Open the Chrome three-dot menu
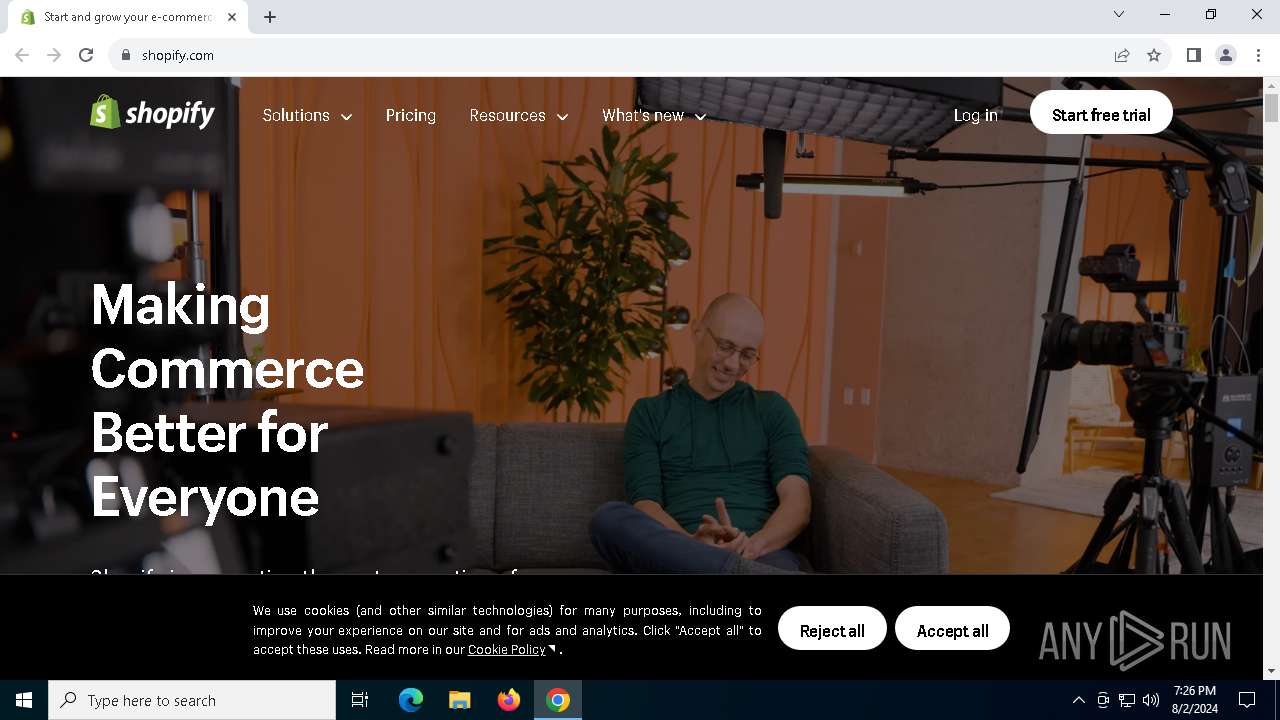Image resolution: width=1280 pixels, height=720 pixels. pos(1258,55)
